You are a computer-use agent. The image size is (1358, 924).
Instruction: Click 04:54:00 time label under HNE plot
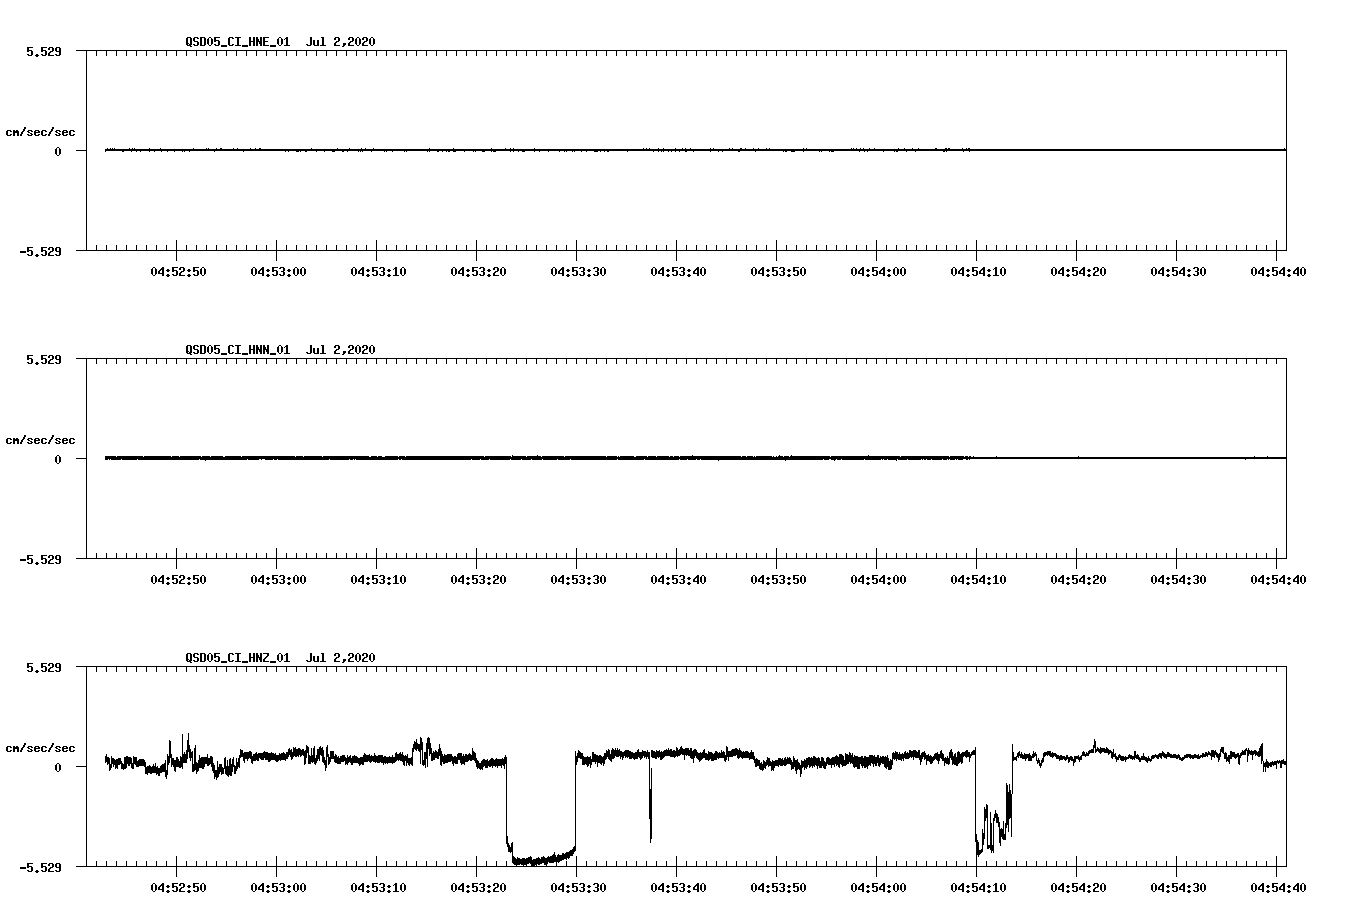tap(878, 271)
